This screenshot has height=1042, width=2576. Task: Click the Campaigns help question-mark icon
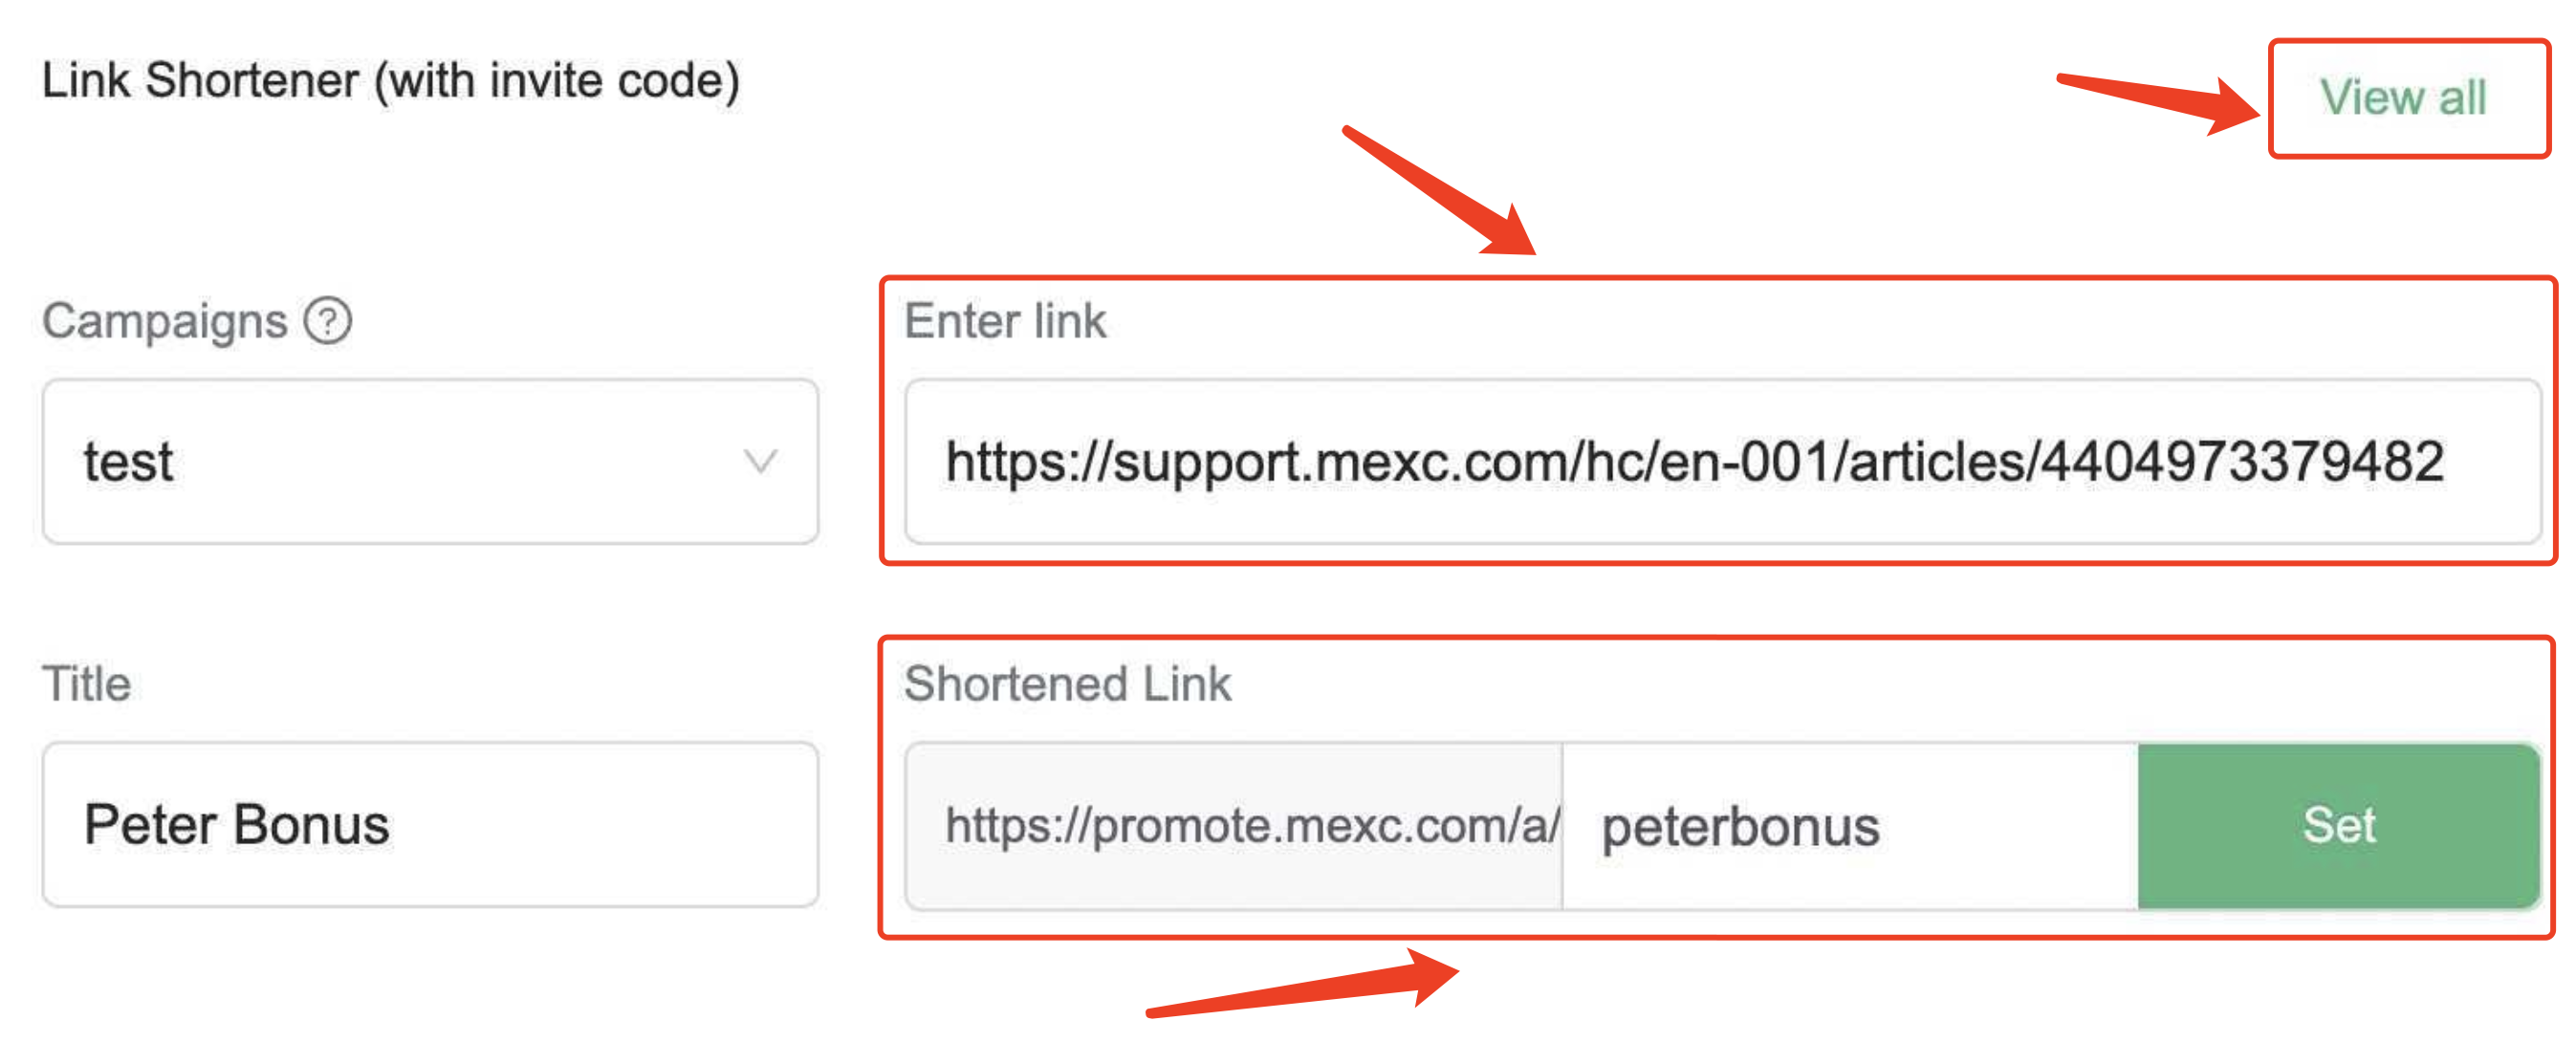[x=328, y=321]
